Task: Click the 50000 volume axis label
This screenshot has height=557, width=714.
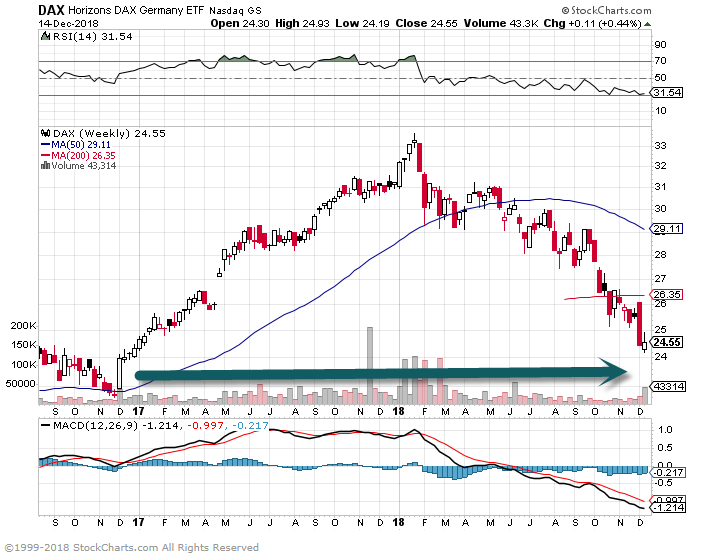Action: click(20, 384)
